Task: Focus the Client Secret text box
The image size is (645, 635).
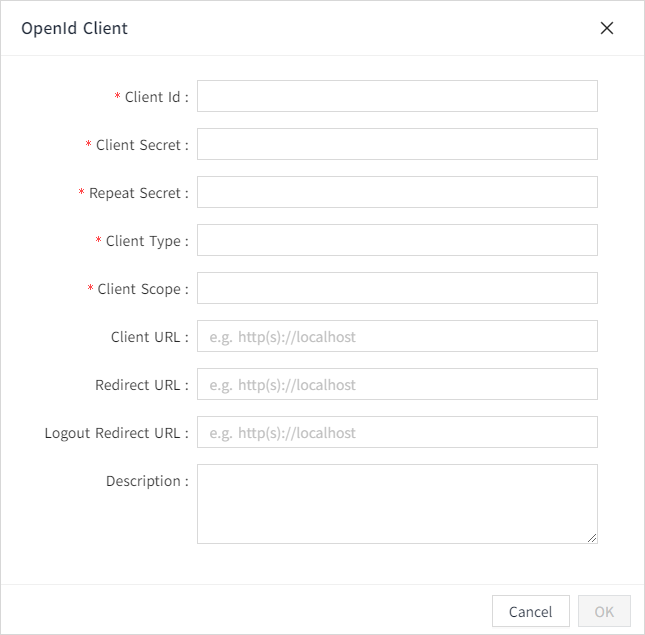Action: tap(397, 144)
